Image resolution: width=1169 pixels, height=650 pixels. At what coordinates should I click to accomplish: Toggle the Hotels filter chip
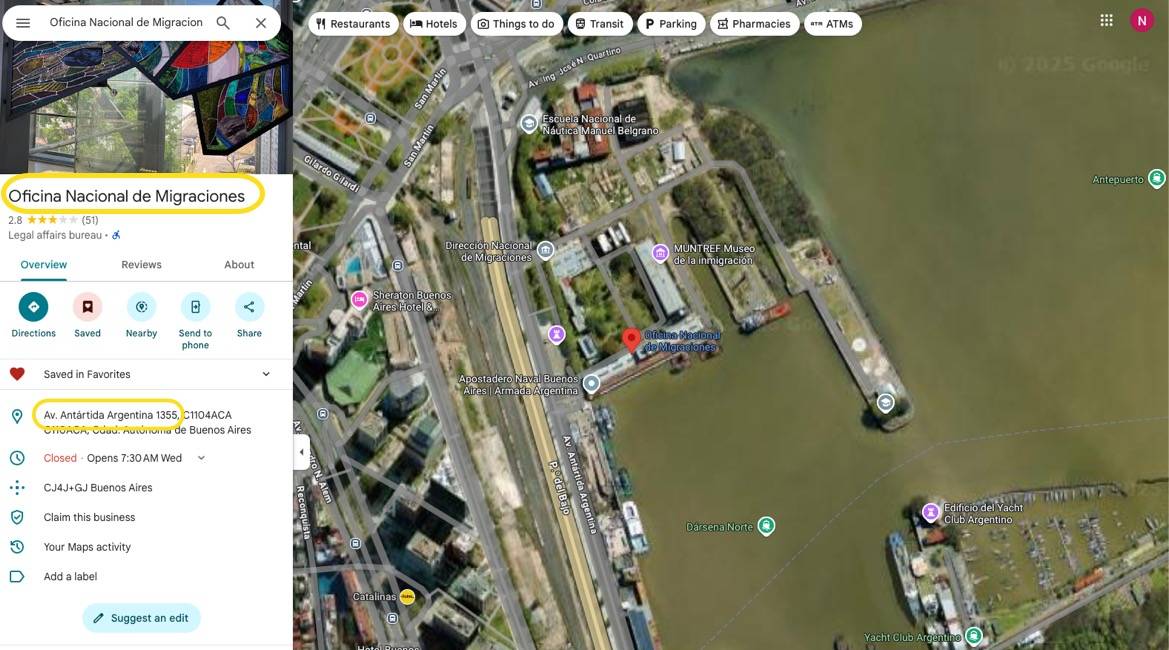(x=434, y=24)
